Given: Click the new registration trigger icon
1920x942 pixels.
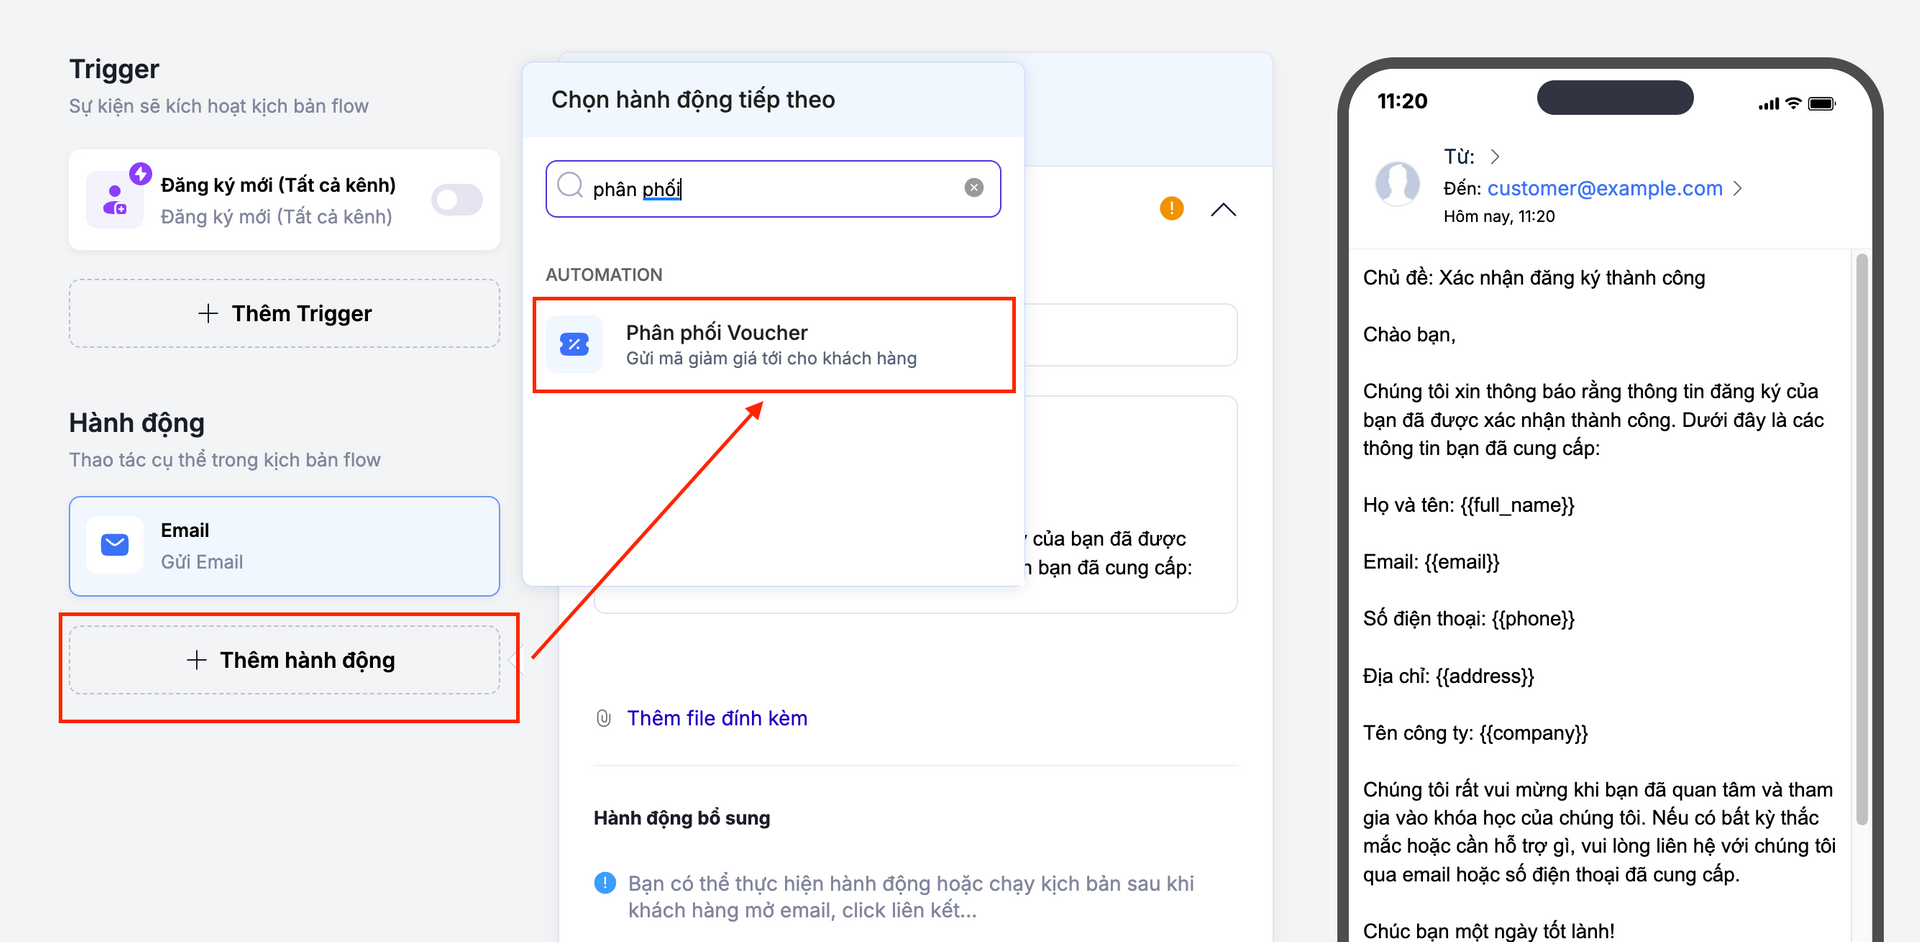Looking at the screenshot, I should coord(116,199).
